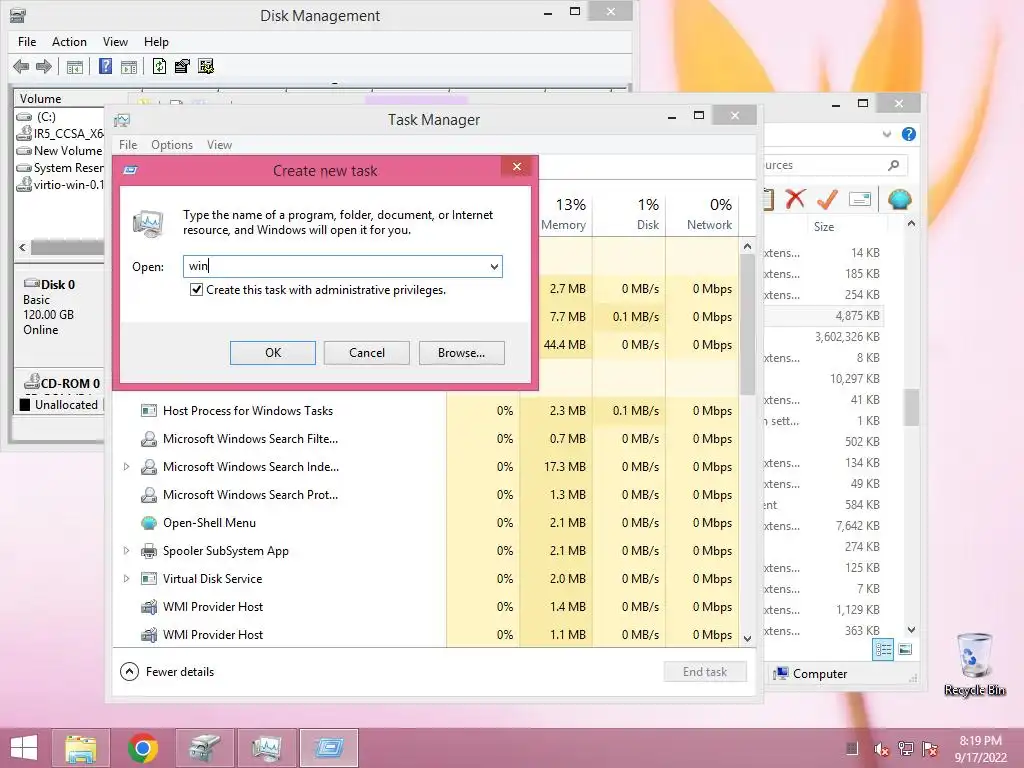The width and height of the screenshot is (1024, 768).
Task: Open Disk Management properties toolbar icon
Action: point(182,66)
